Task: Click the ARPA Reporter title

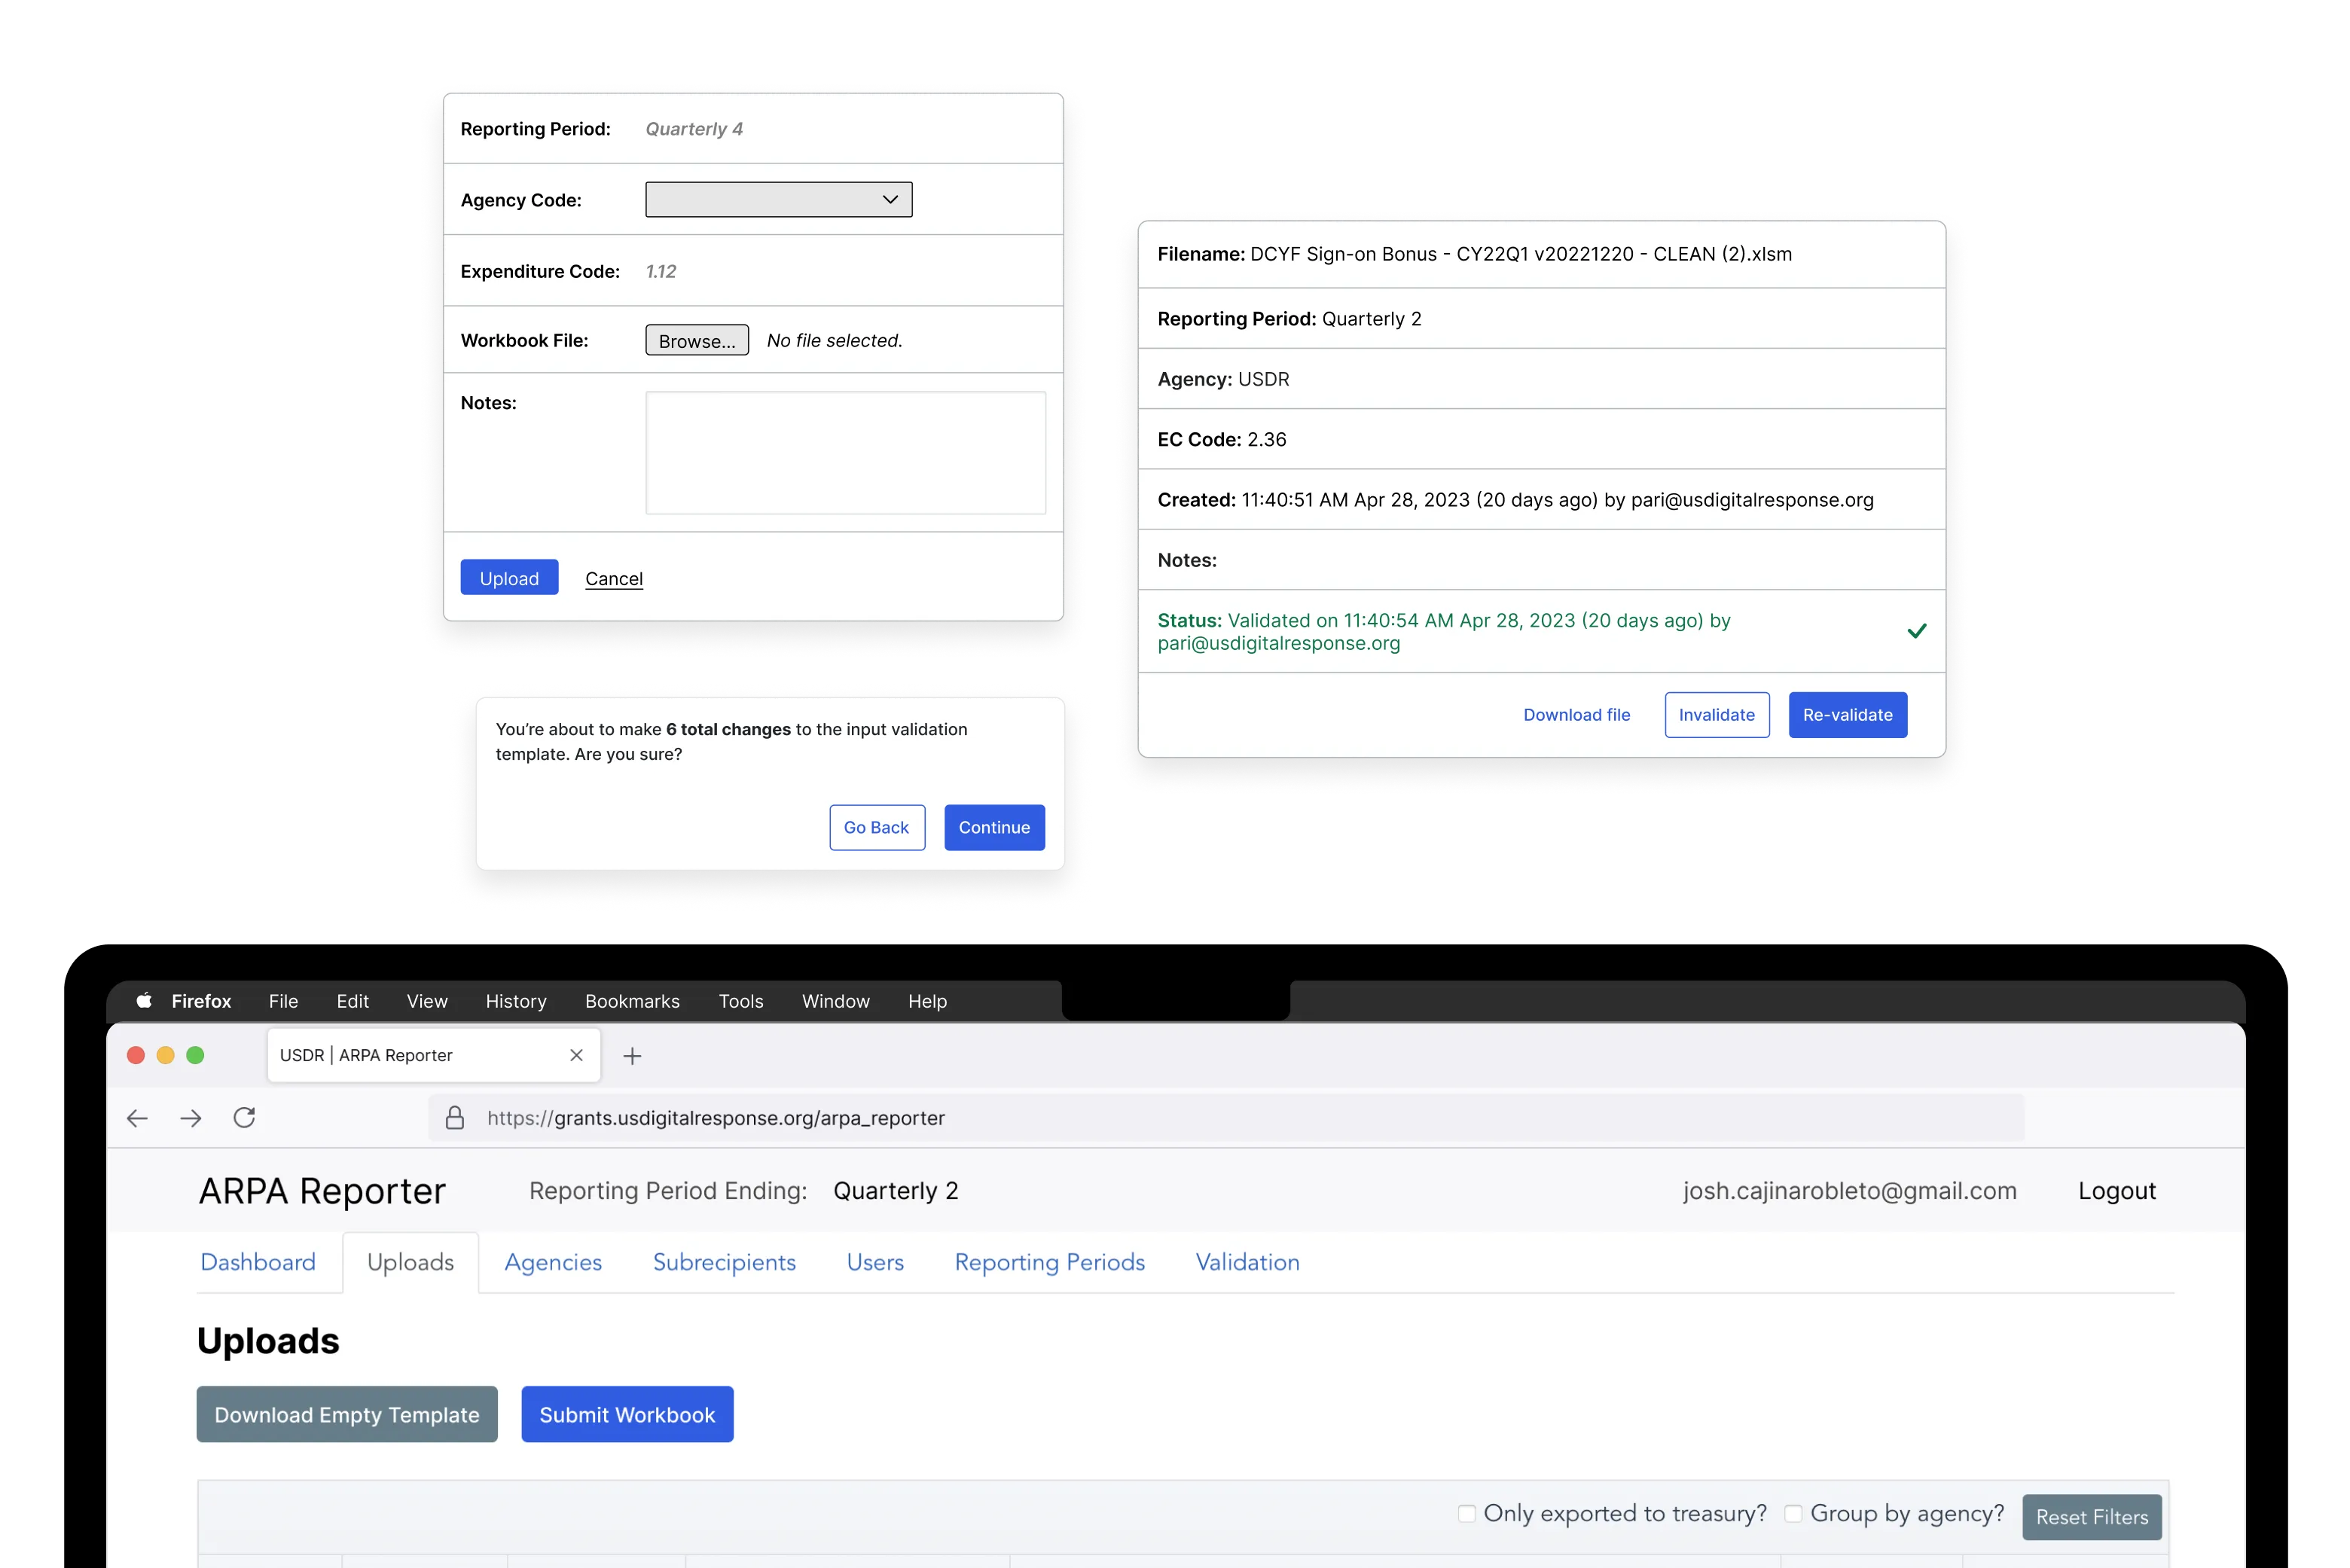Action: [322, 1190]
